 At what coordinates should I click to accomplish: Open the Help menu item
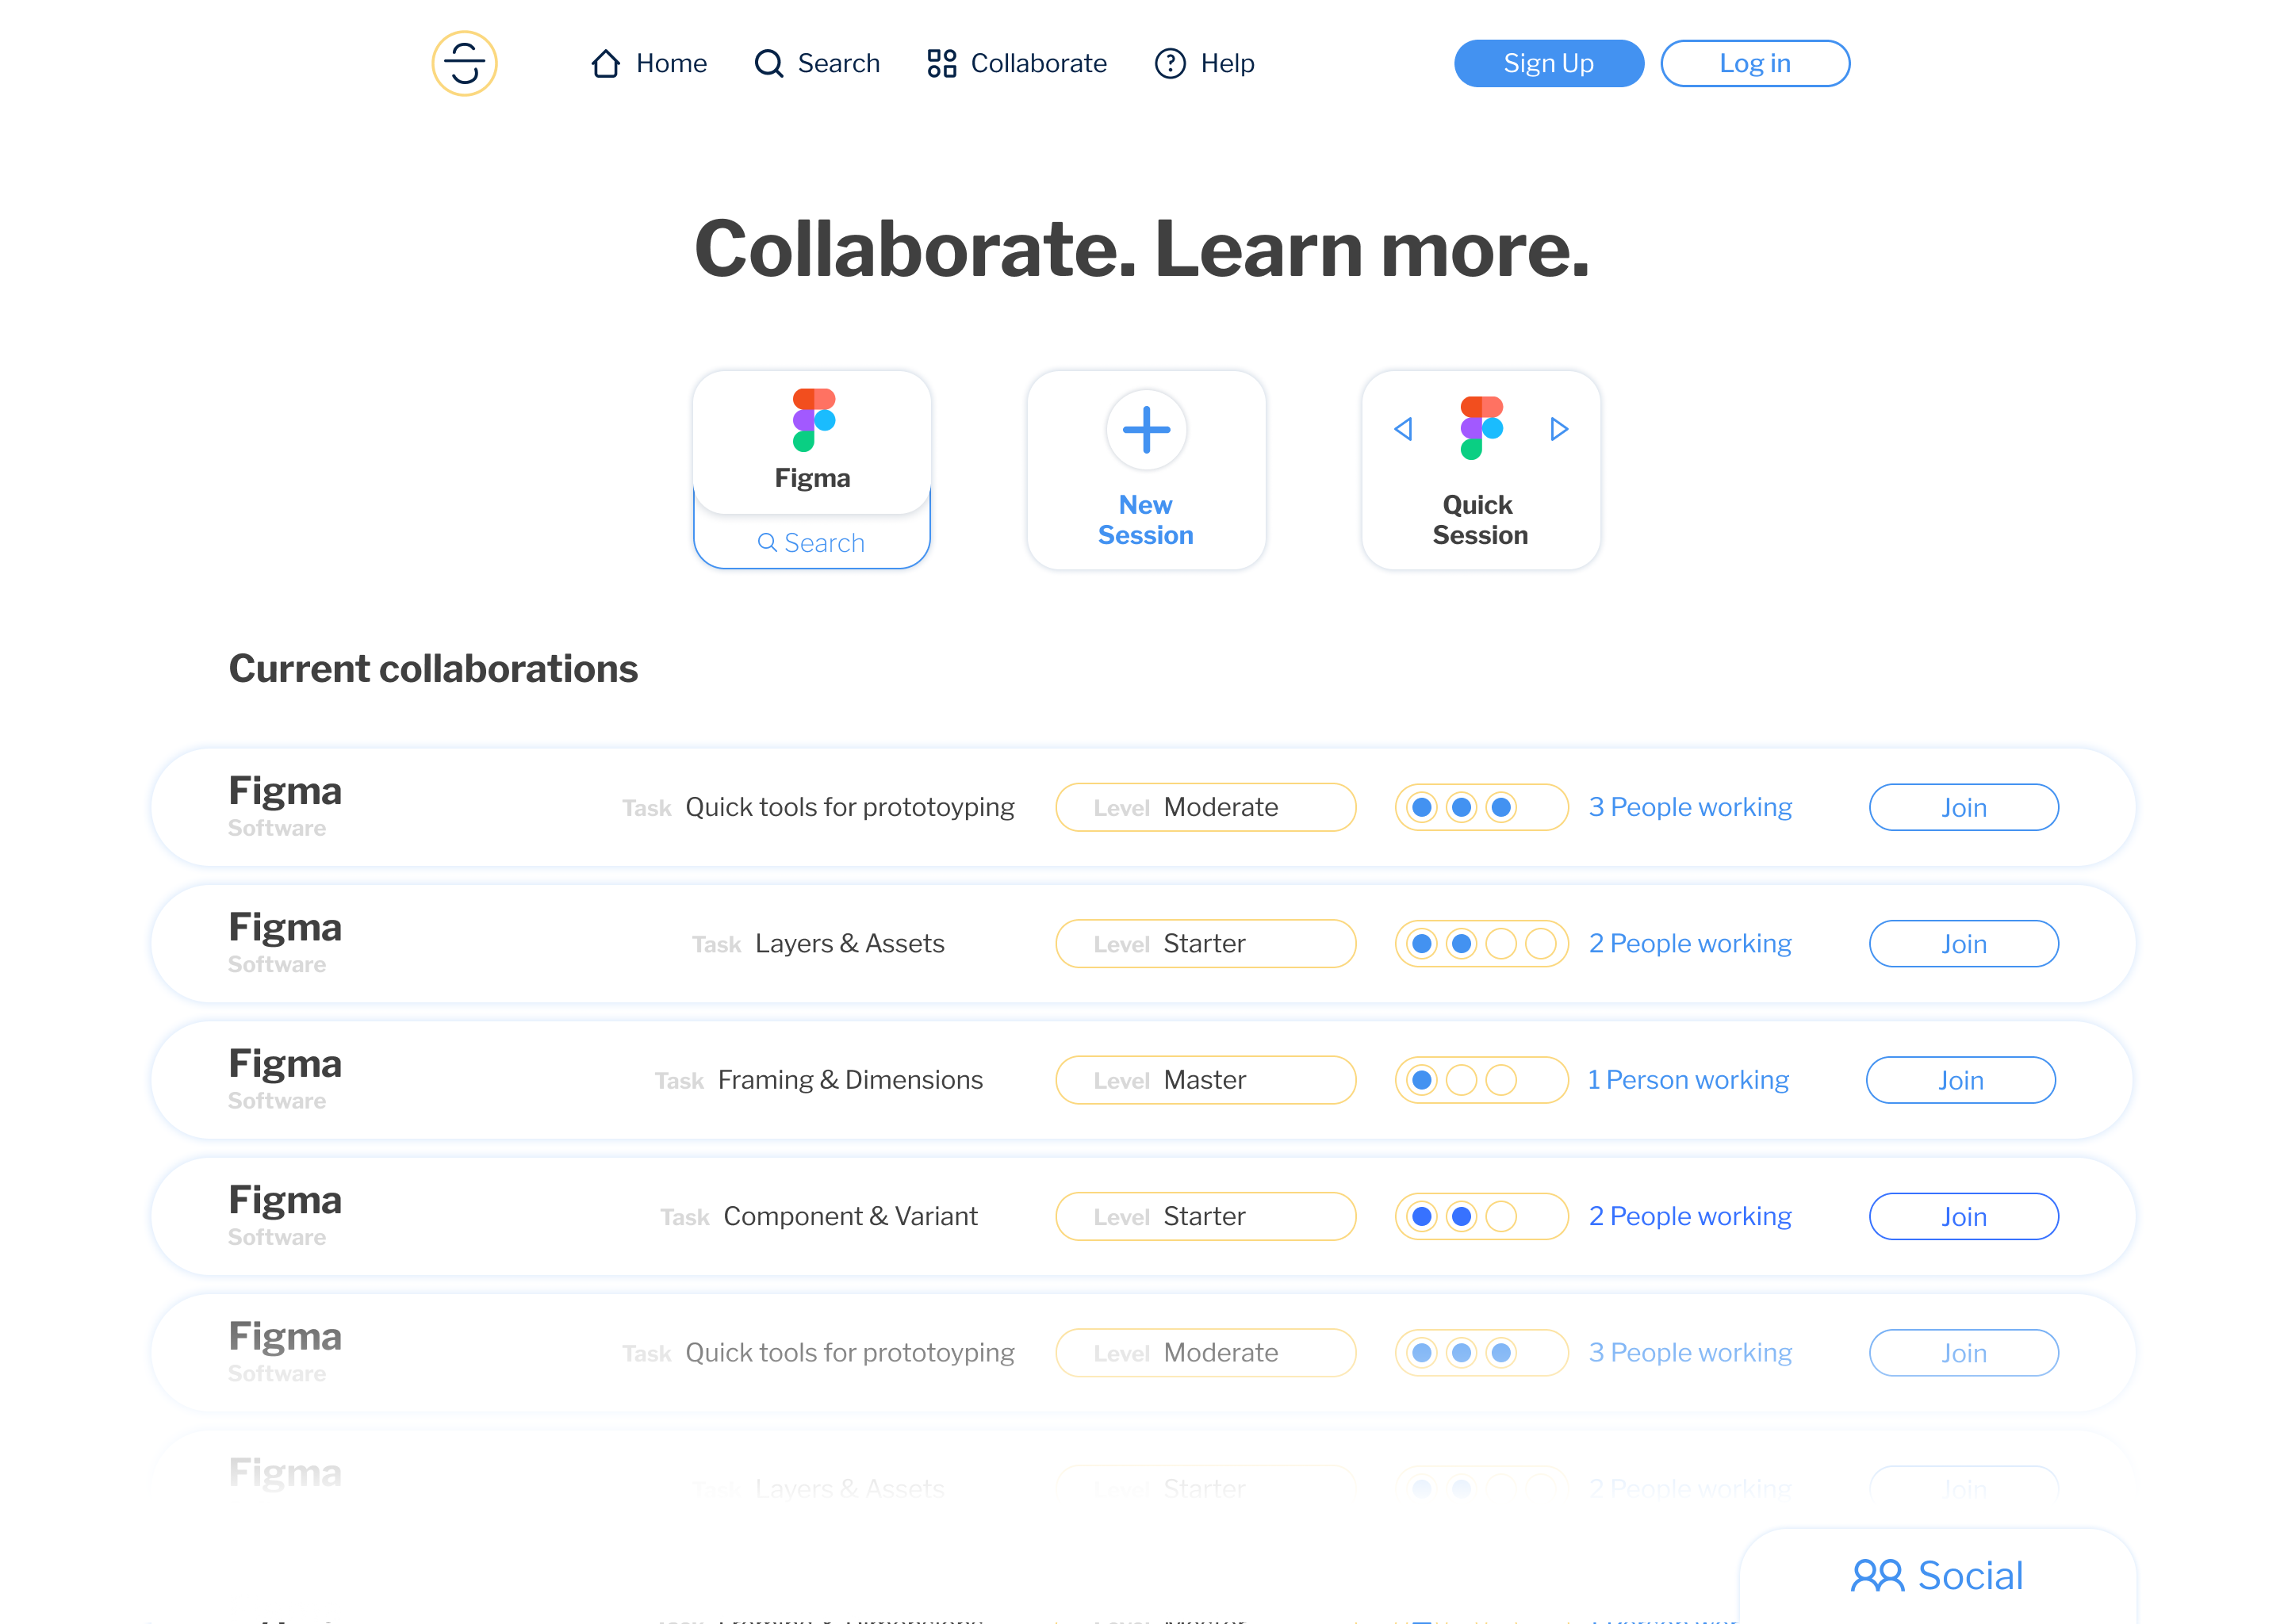click(1204, 63)
